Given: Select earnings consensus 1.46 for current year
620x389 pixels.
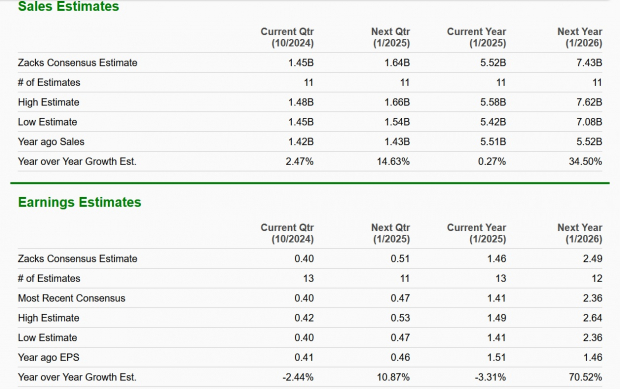Looking at the screenshot, I should point(496,259).
